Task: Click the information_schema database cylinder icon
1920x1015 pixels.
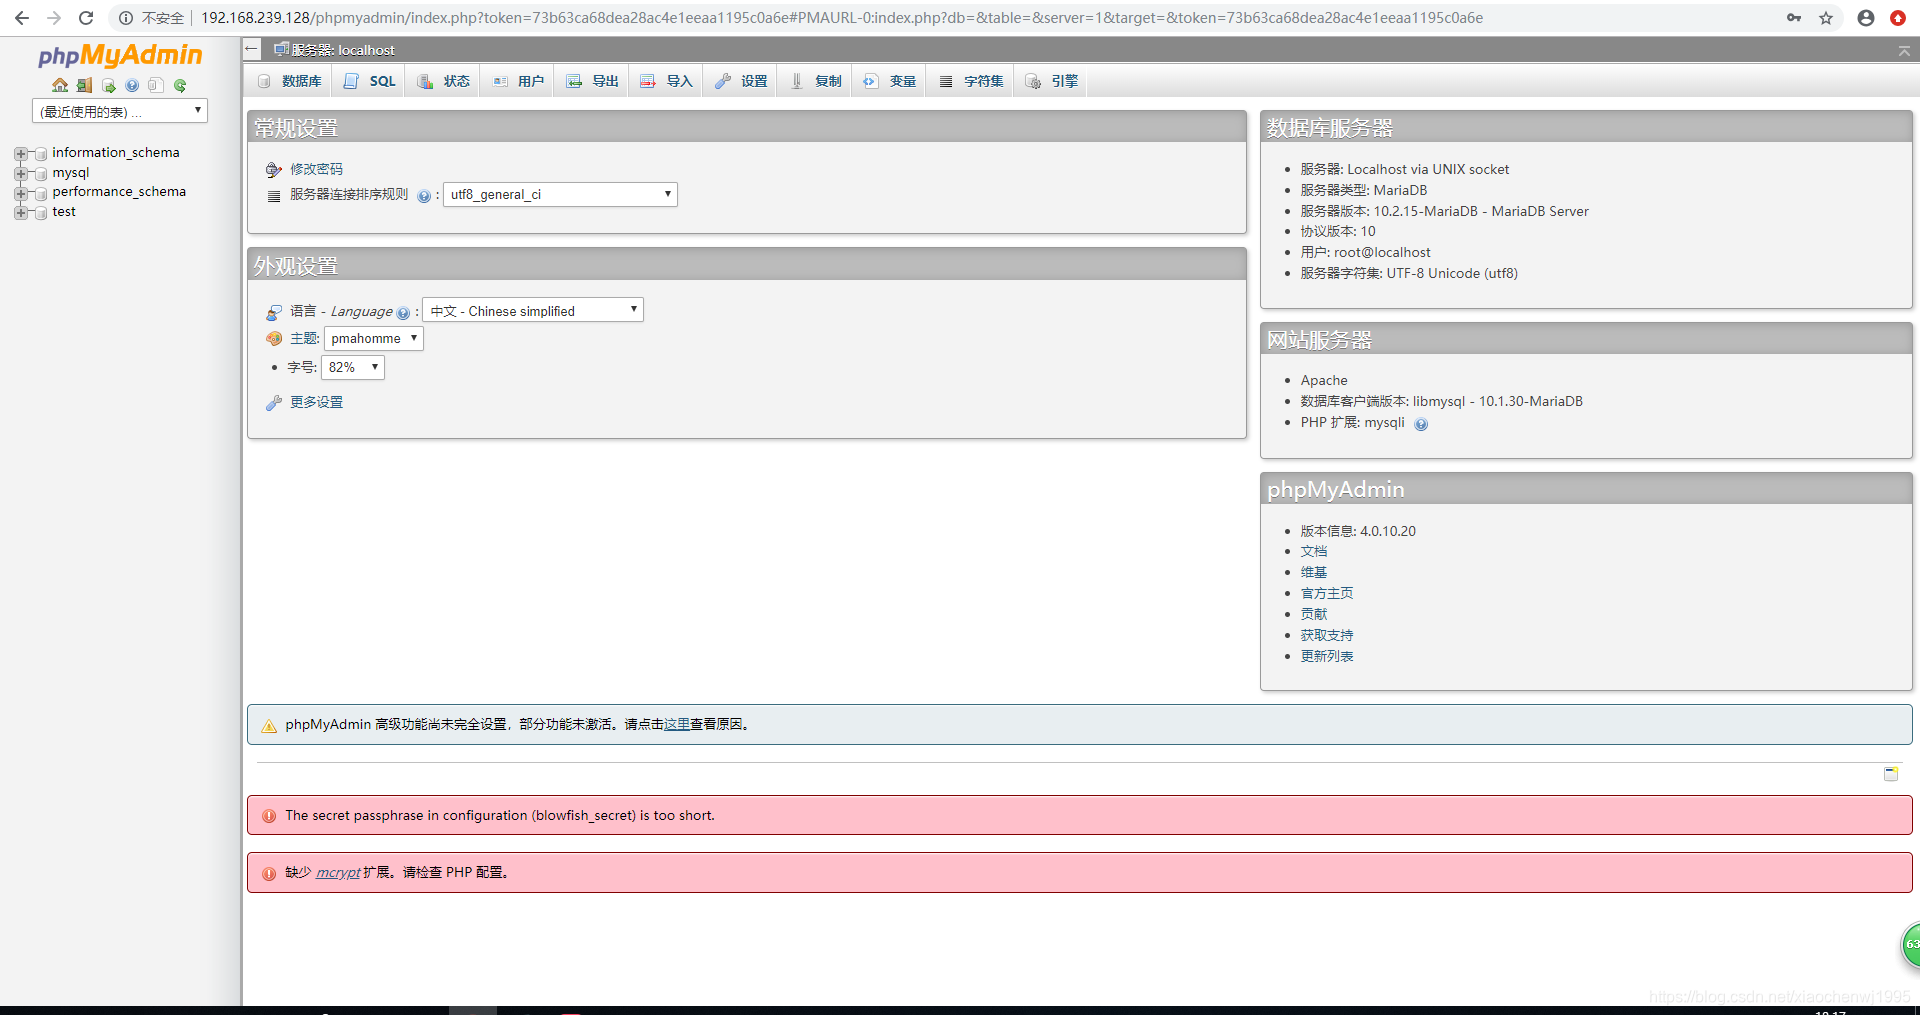Action: (x=41, y=154)
